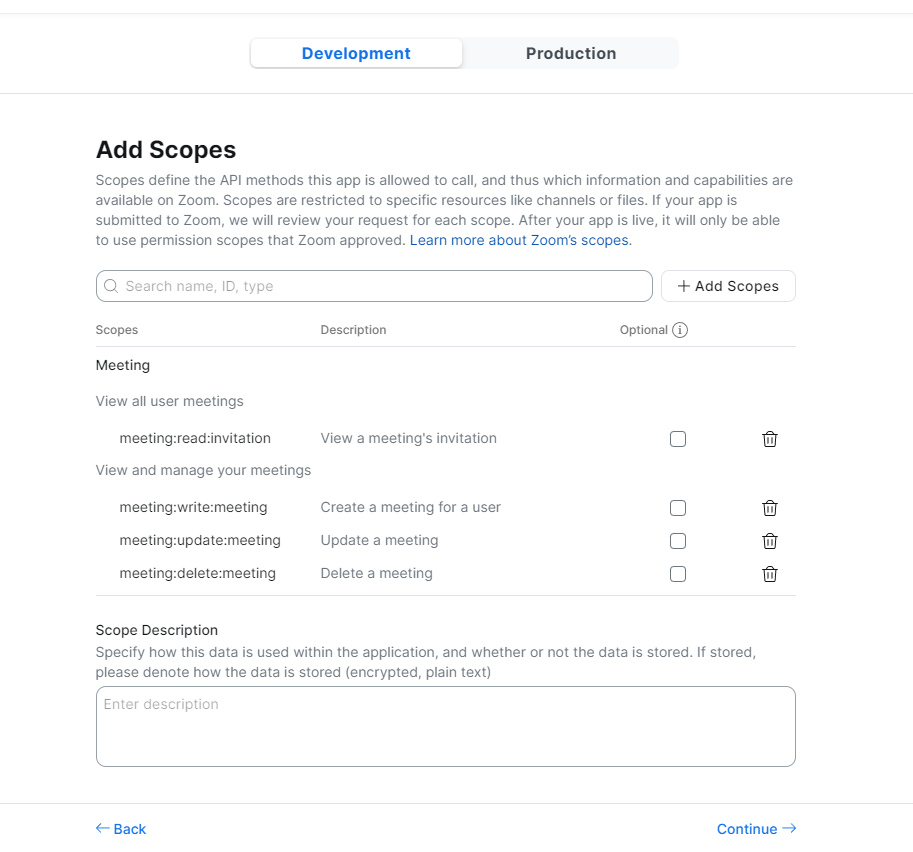
Task: Click trash icon for meeting:update:meeting
Action: click(770, 541)
